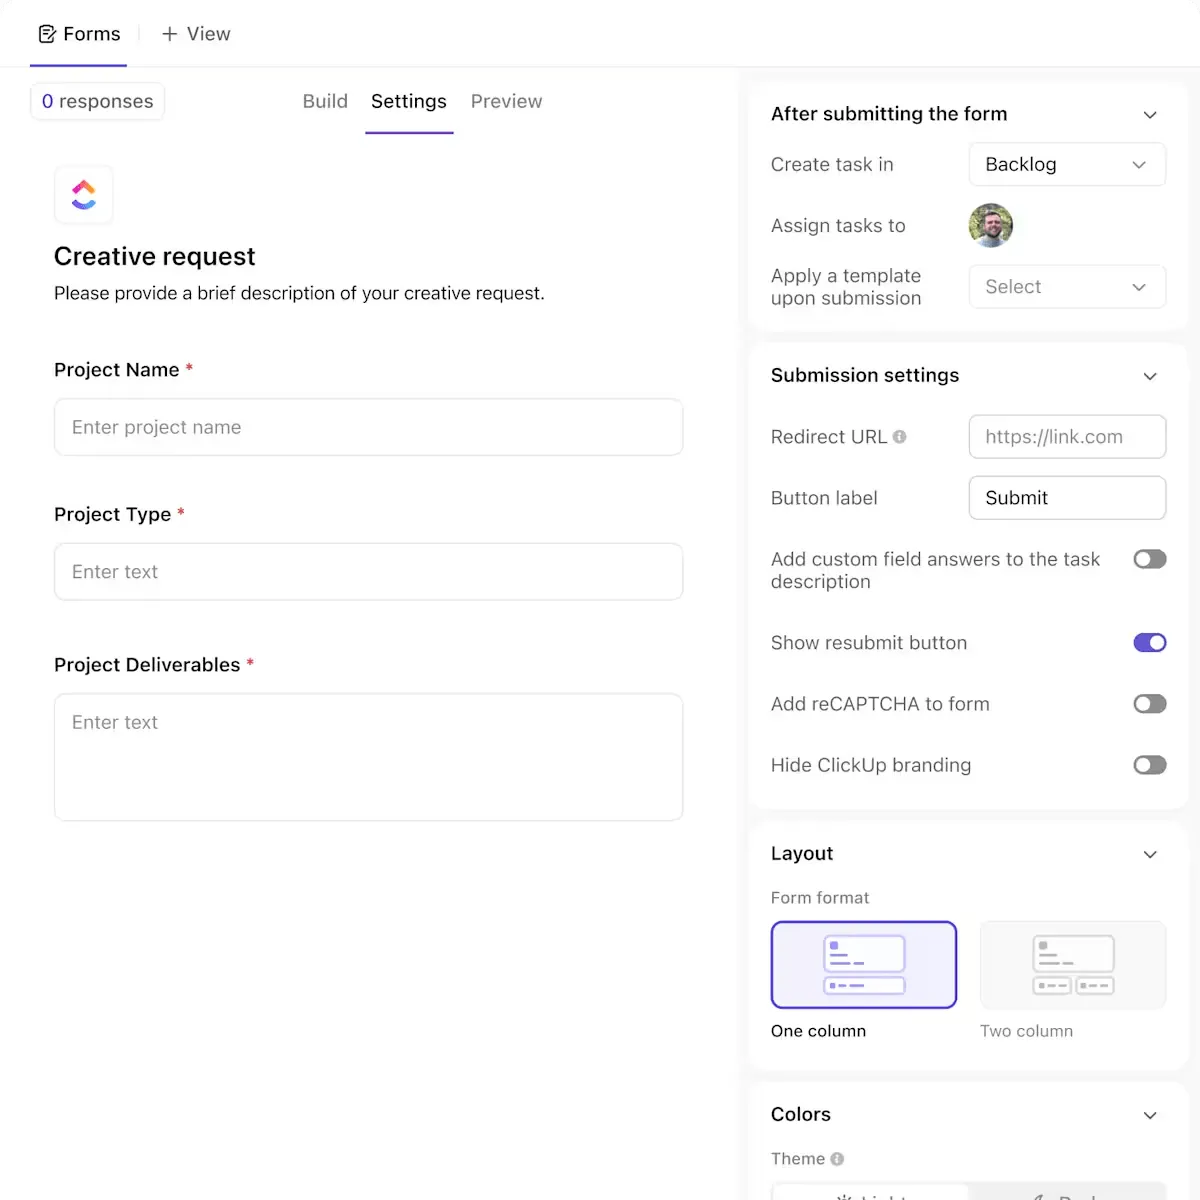Select the Settings tab
Image resolution: width=1200 pixels, height=1200 pixels.
pyautogui.click(x=409, y=101)
